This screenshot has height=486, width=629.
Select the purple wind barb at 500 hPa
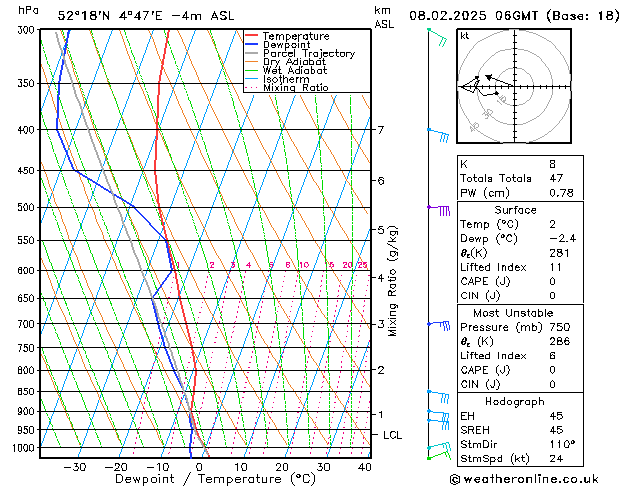[x=439, y=210]
